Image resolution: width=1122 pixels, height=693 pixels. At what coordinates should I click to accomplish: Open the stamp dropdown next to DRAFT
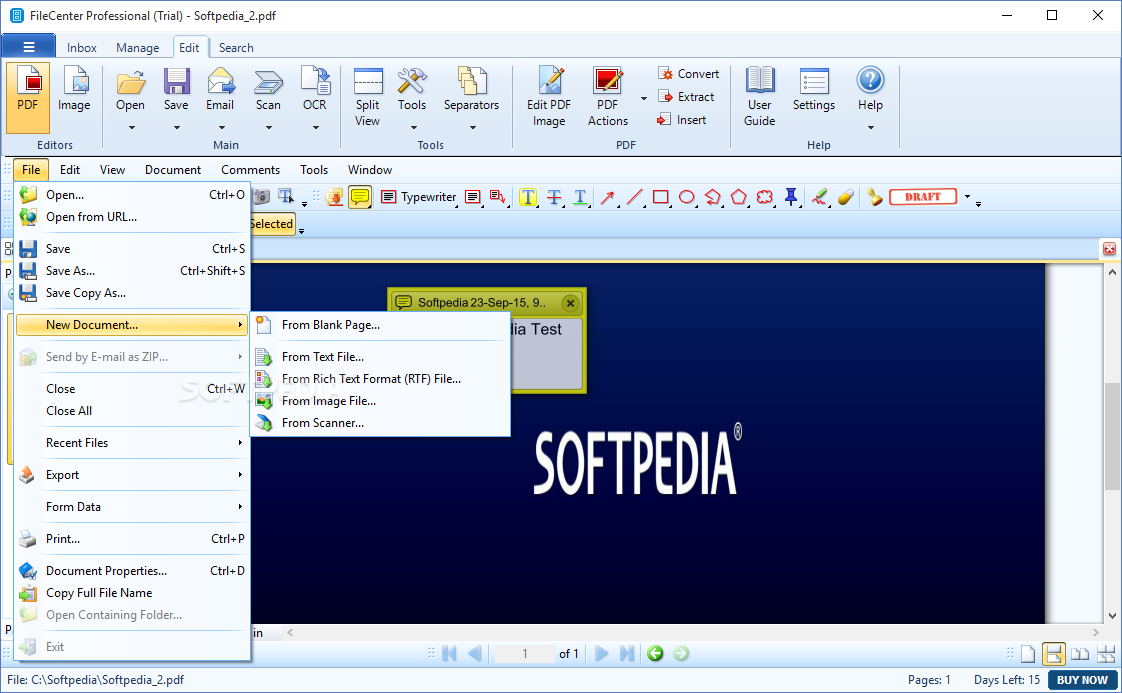coord(967,197)
